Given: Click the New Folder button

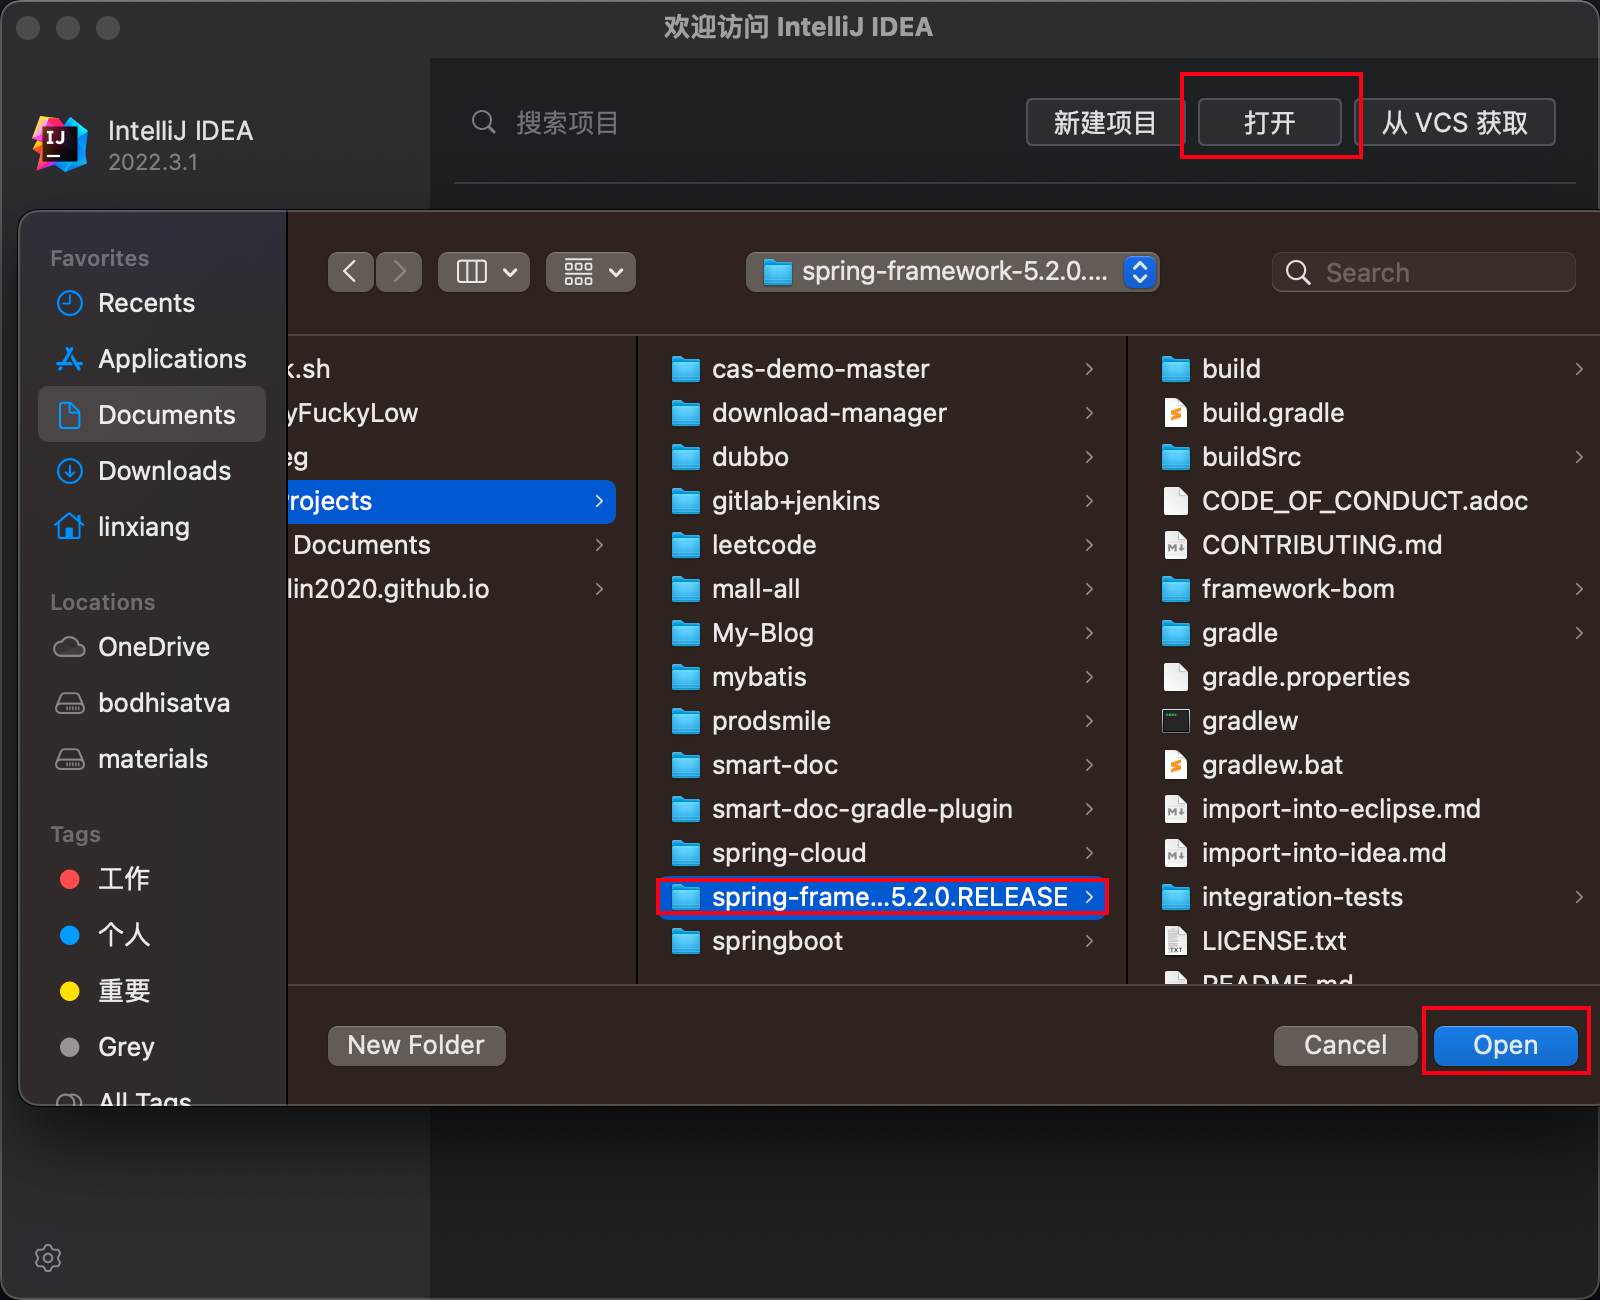Looking at the screenshot, I should tap(416, 1046).
